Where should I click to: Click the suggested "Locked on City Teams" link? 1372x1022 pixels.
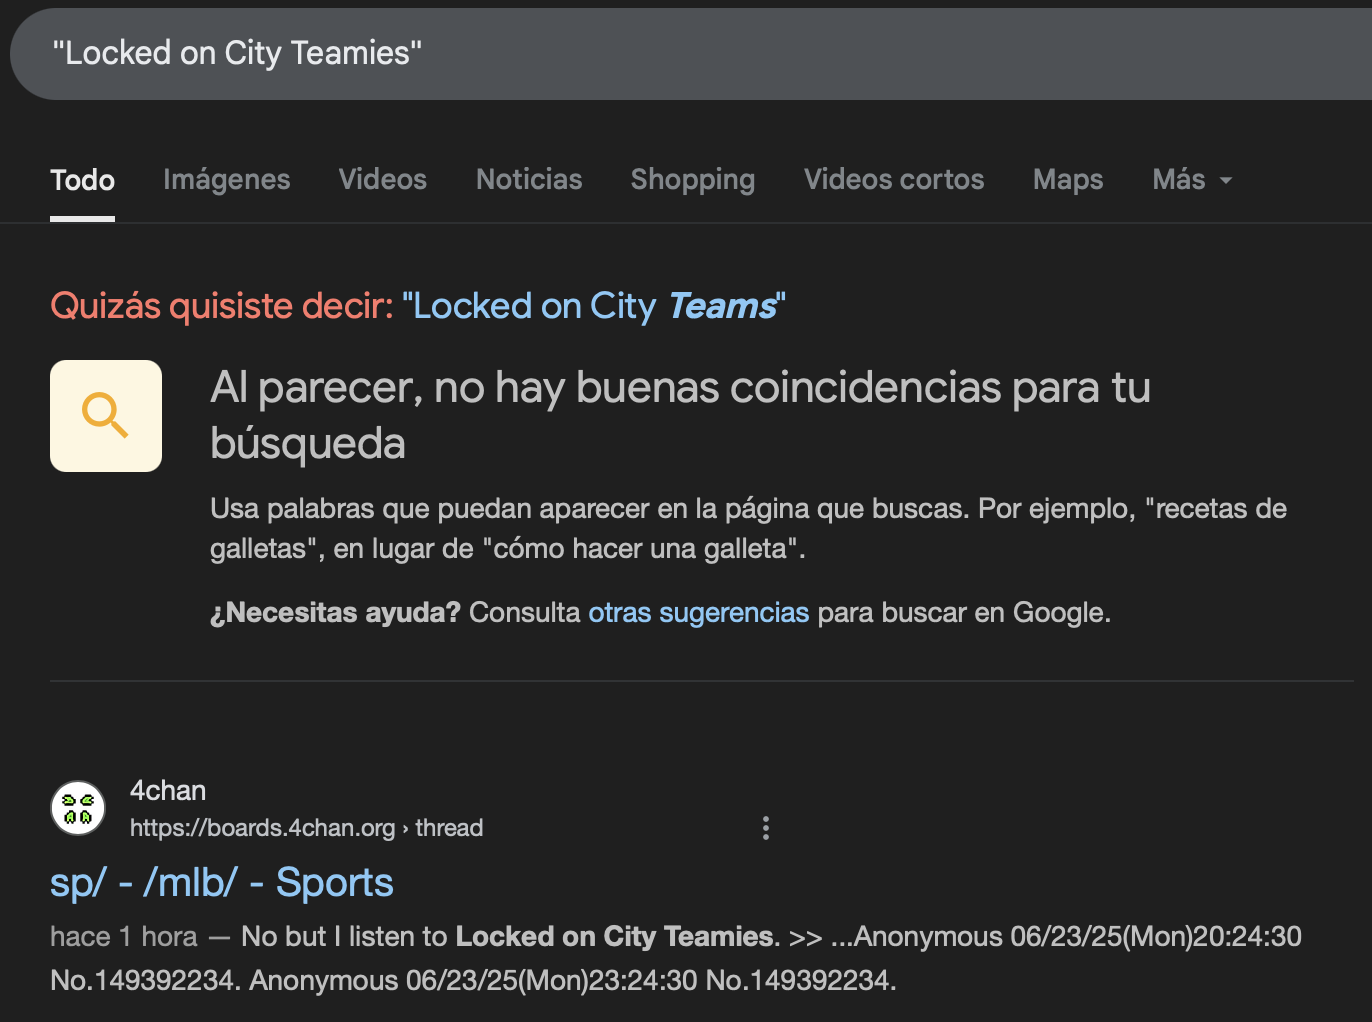[x=594, y=306]
